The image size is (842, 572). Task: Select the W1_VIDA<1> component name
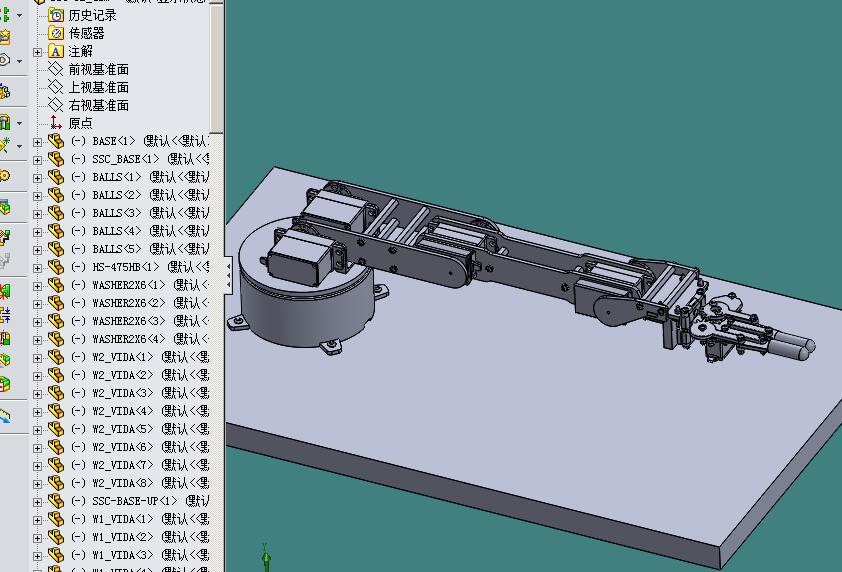[122, 519]
